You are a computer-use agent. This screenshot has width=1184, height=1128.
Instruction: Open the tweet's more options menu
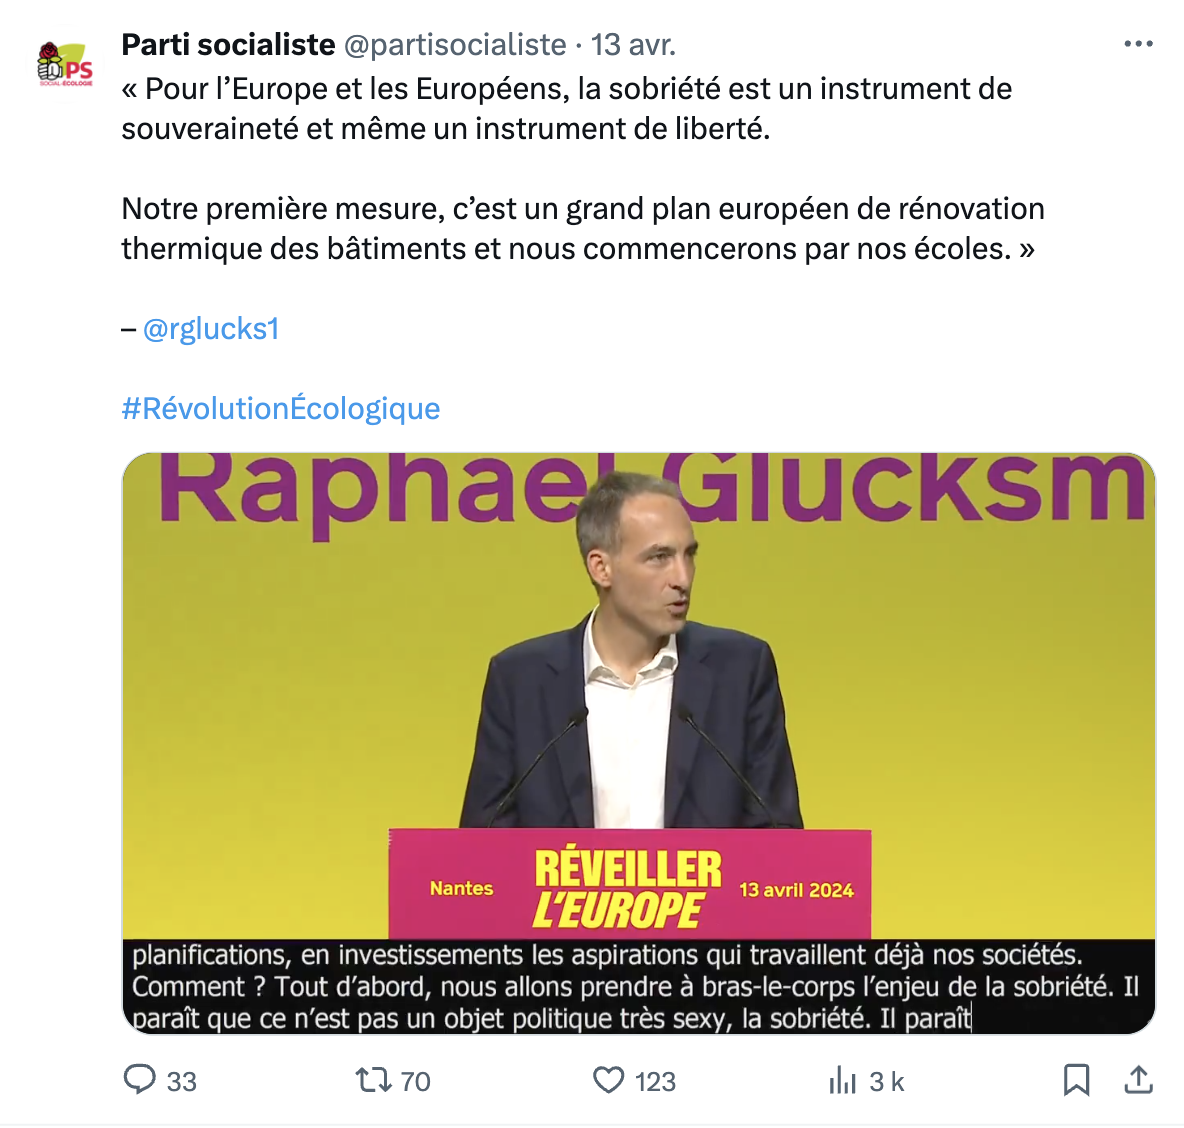1138,44
